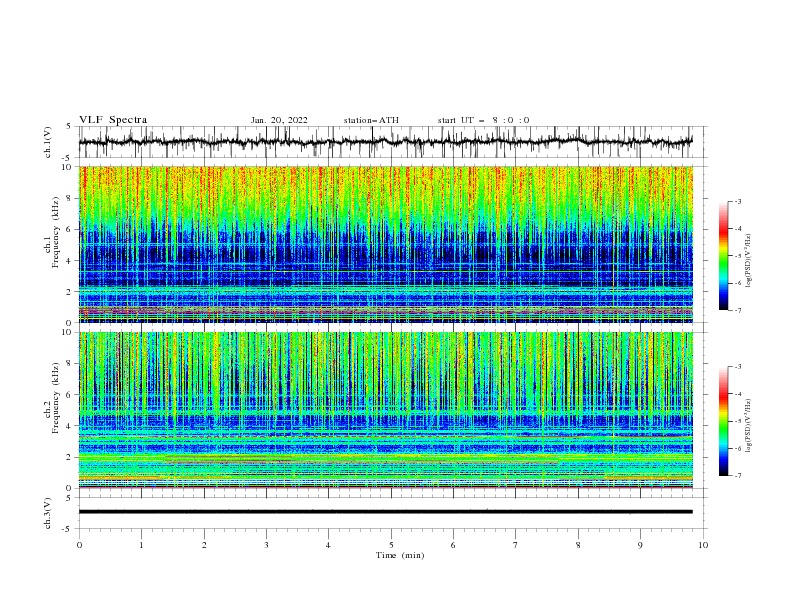Click the time axis tick label "2"

click(x=204, y=545)
